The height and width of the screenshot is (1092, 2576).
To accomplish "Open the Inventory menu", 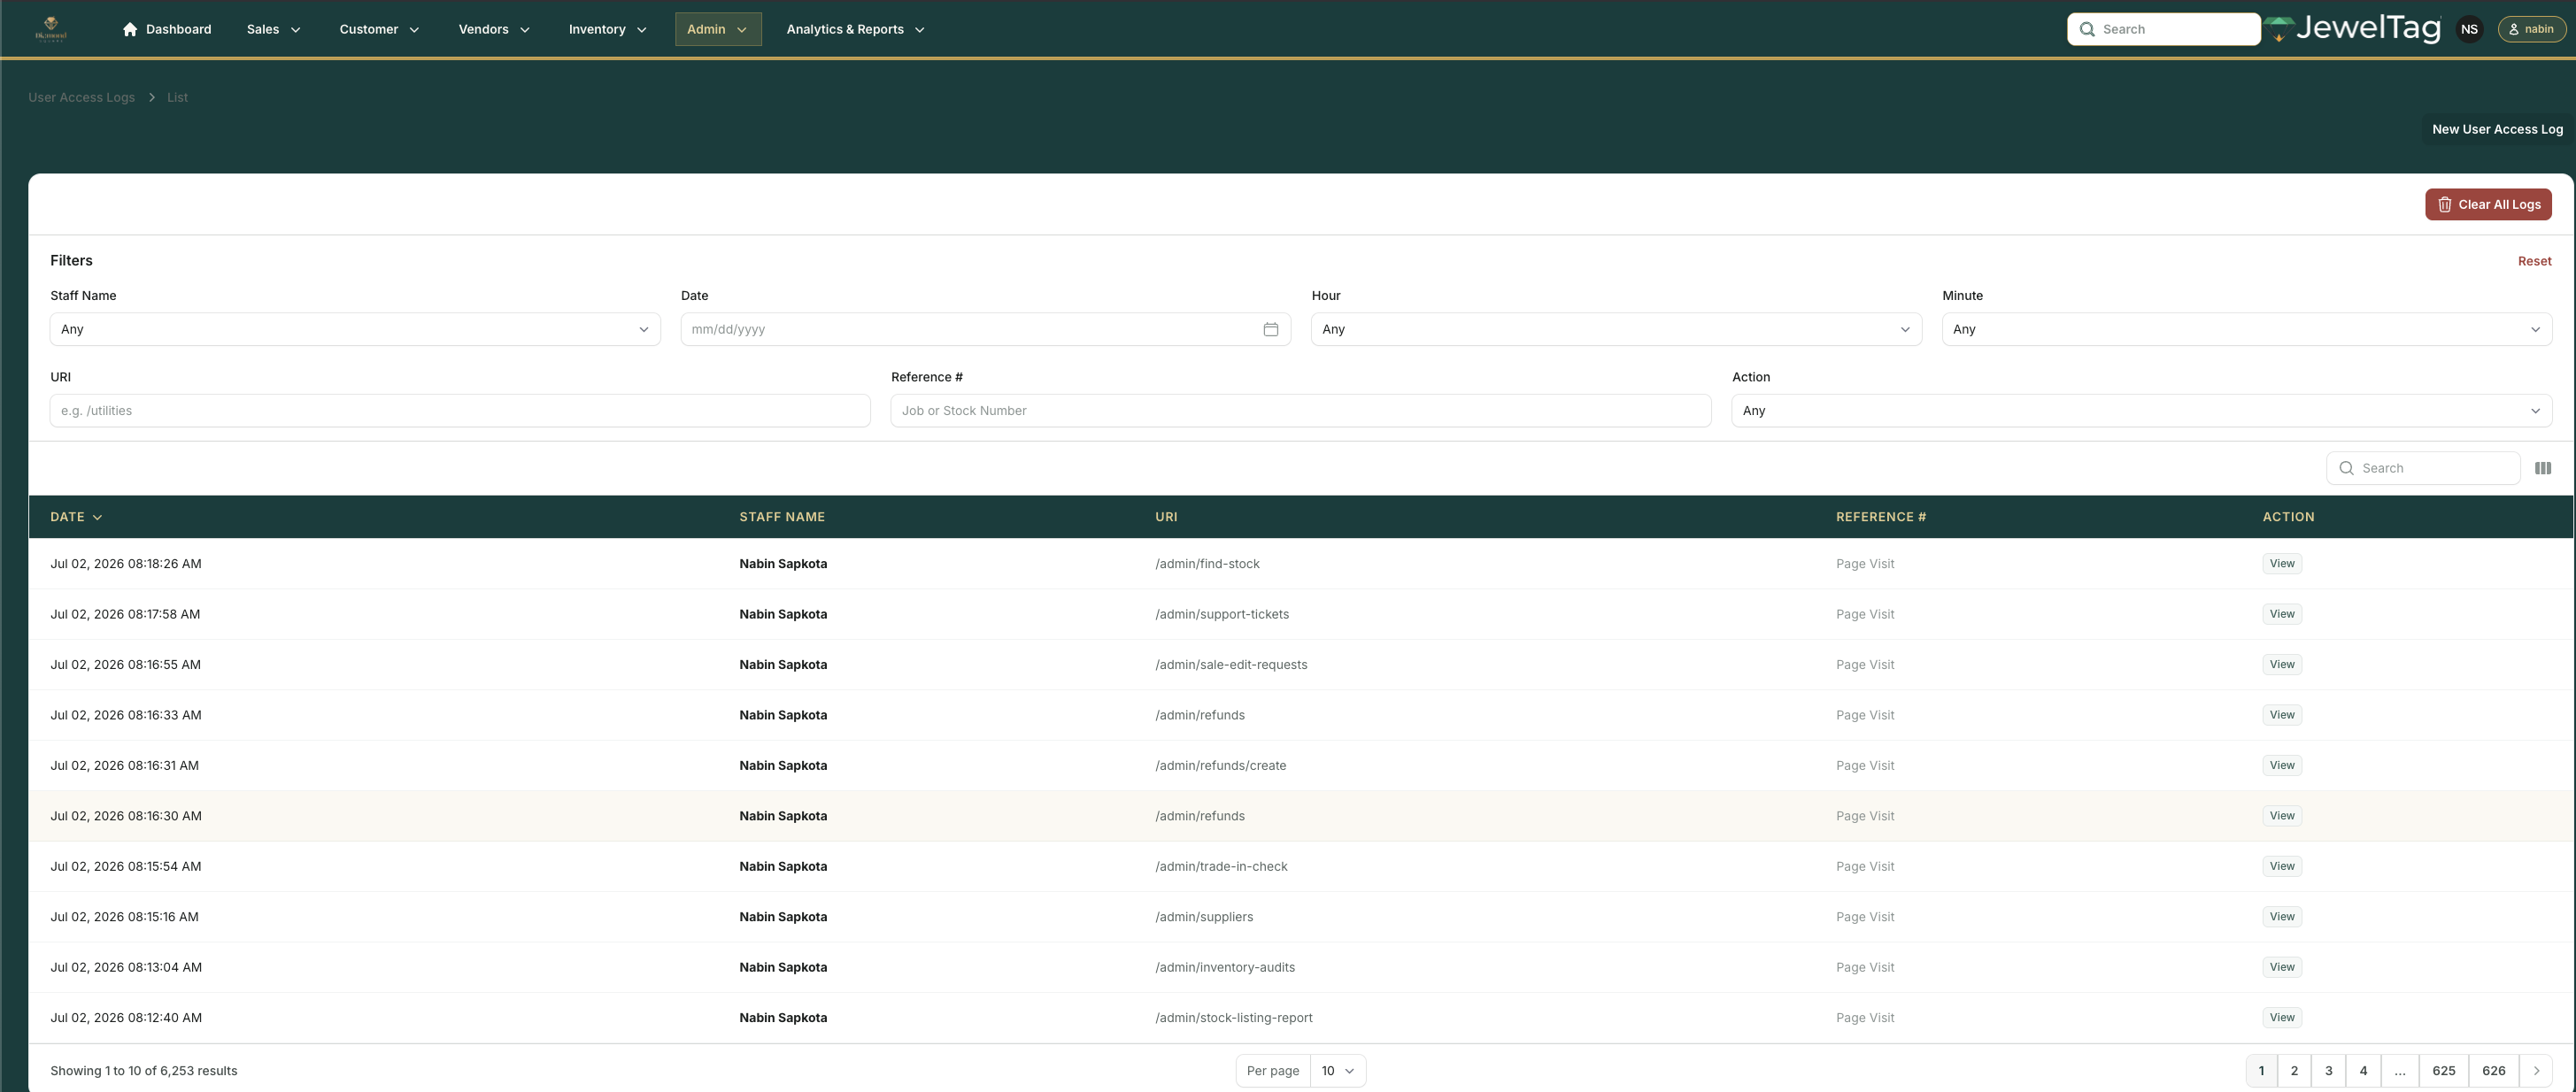I will pyautogui.click(x=608, y=29).
